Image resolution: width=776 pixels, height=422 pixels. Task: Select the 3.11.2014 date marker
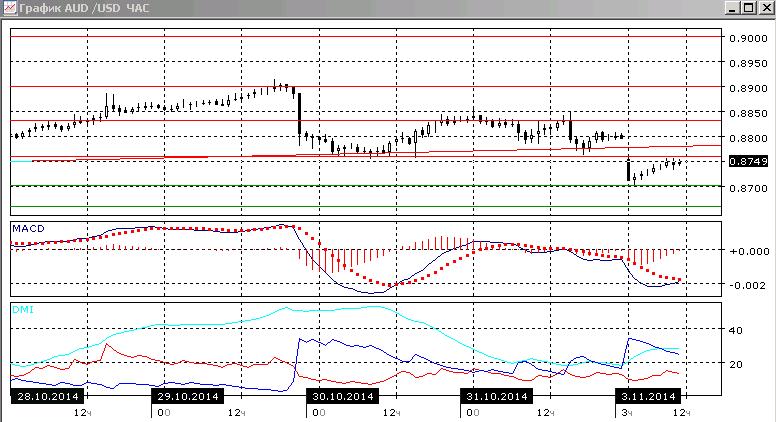click(648, 396)
